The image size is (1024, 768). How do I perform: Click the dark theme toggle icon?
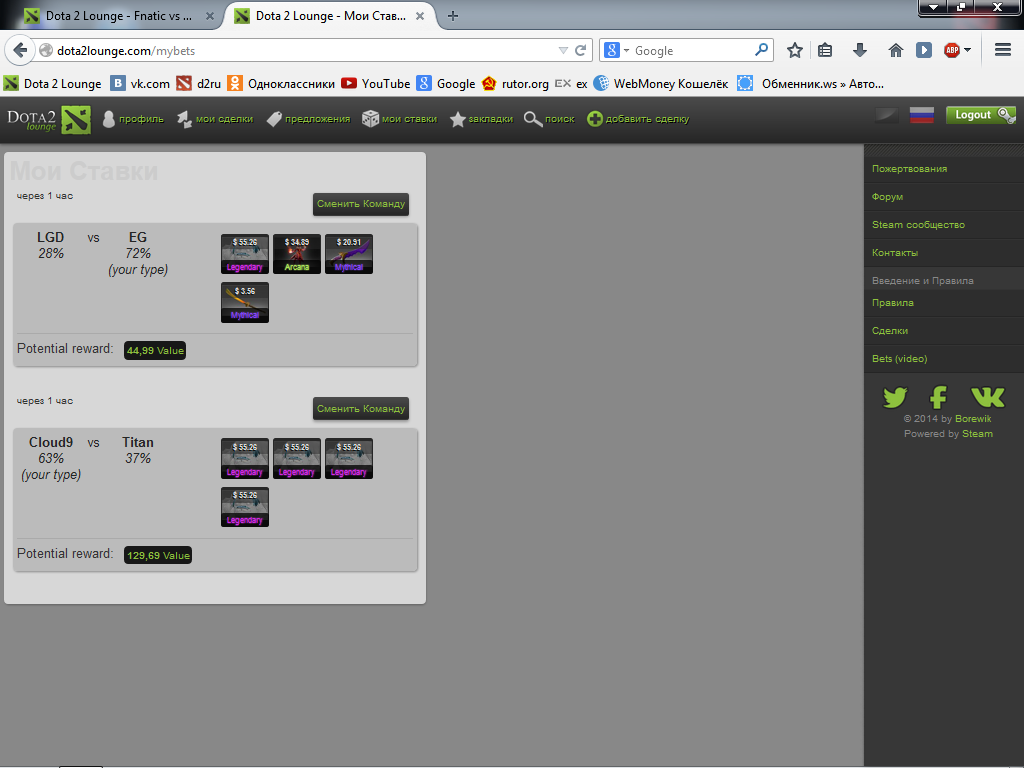(x=886, y=115)
